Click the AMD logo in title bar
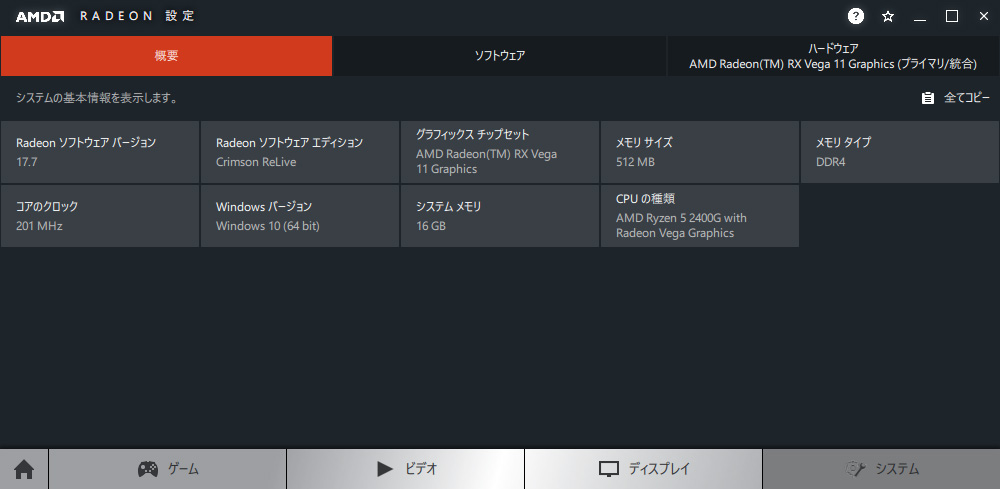Screen dimensions: 1000x489 point(40,17)
